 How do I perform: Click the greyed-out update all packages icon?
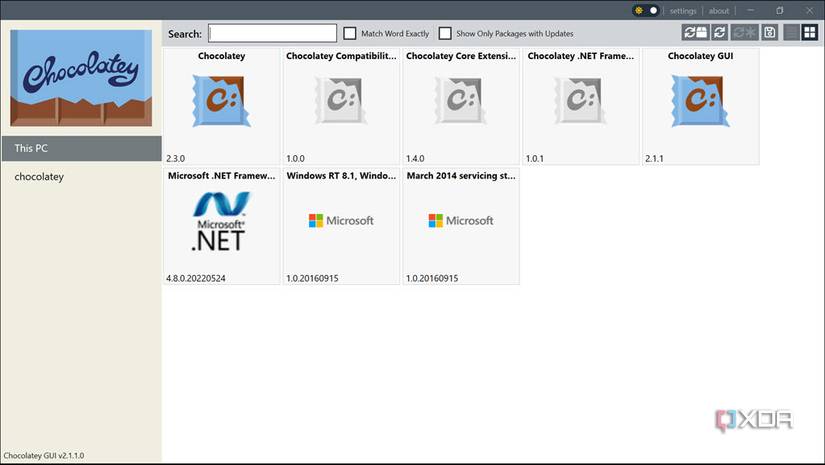(x=744, y=33)
